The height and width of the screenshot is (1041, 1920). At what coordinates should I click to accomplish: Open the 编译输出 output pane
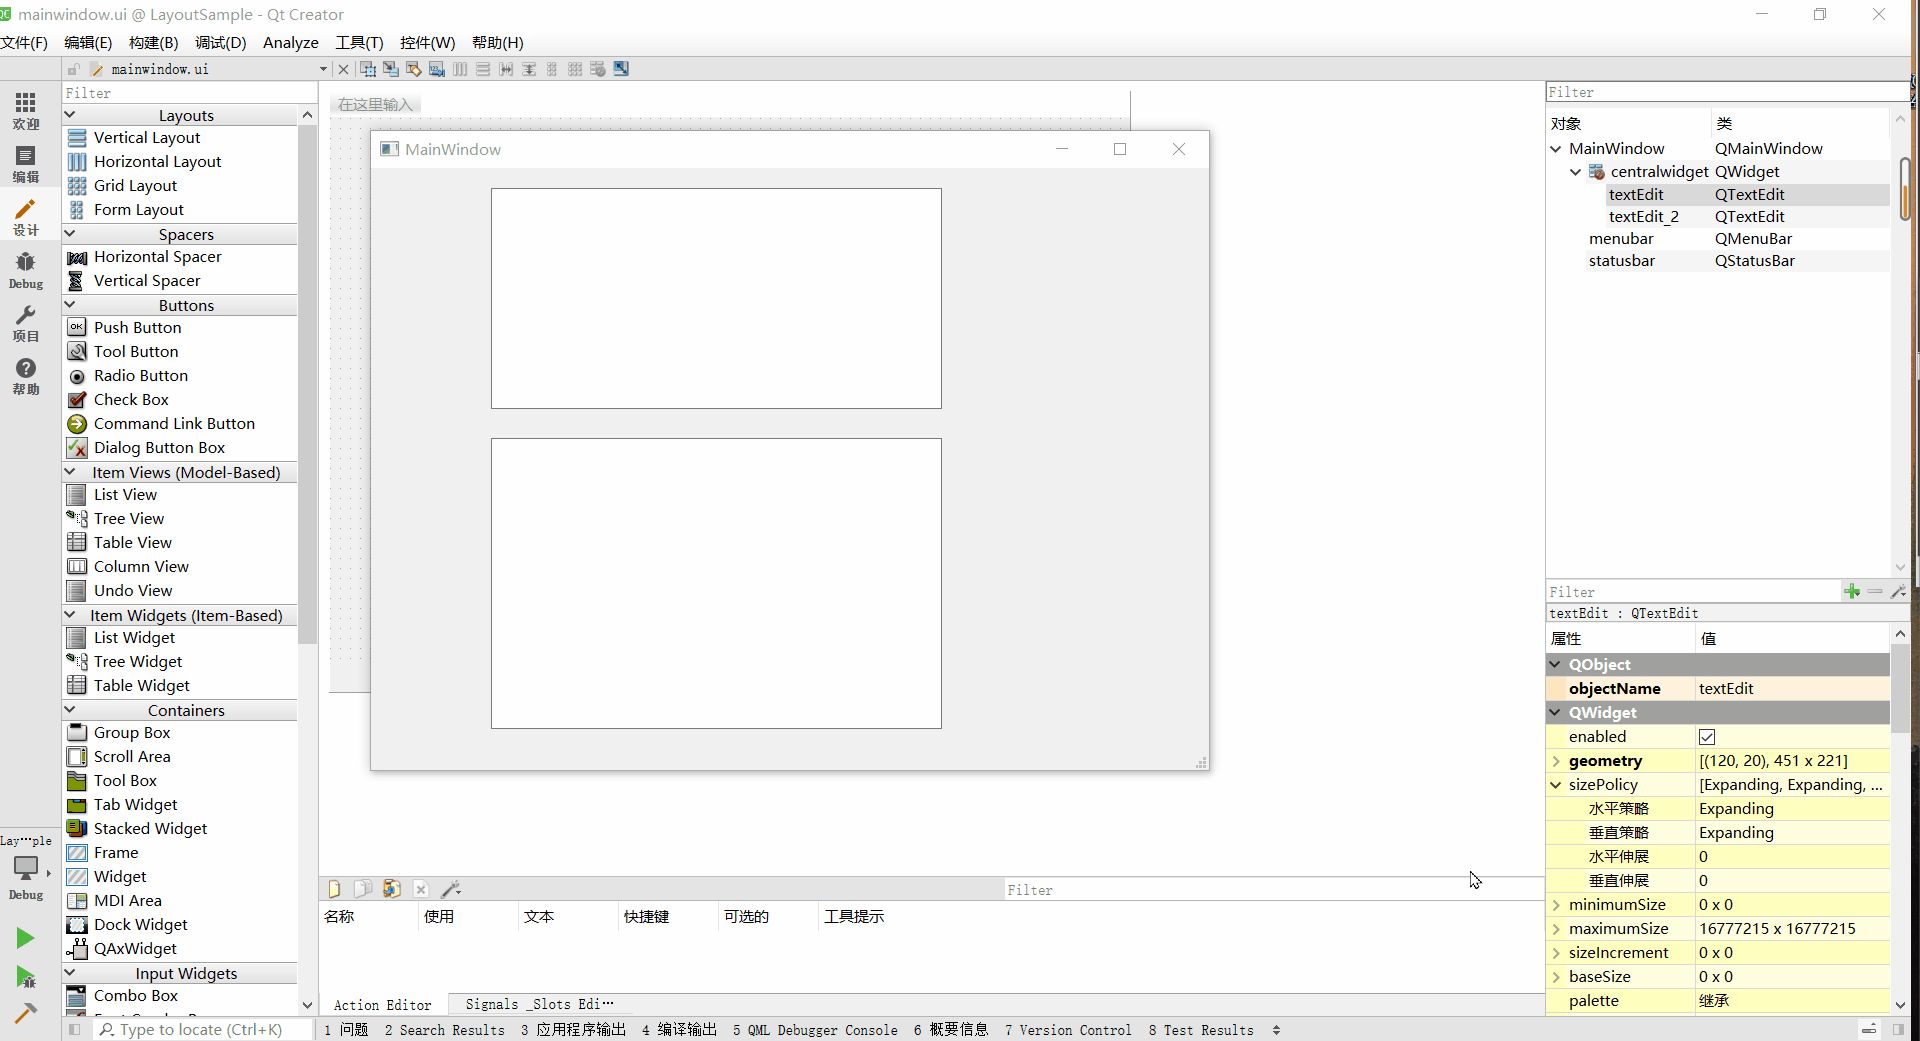point(679,1030)
